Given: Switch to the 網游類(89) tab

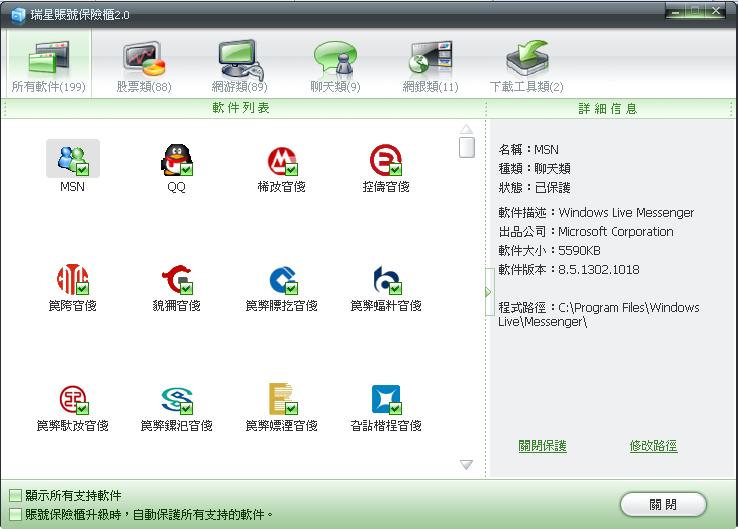Looking at the screenshot, I should coord(240,65).
